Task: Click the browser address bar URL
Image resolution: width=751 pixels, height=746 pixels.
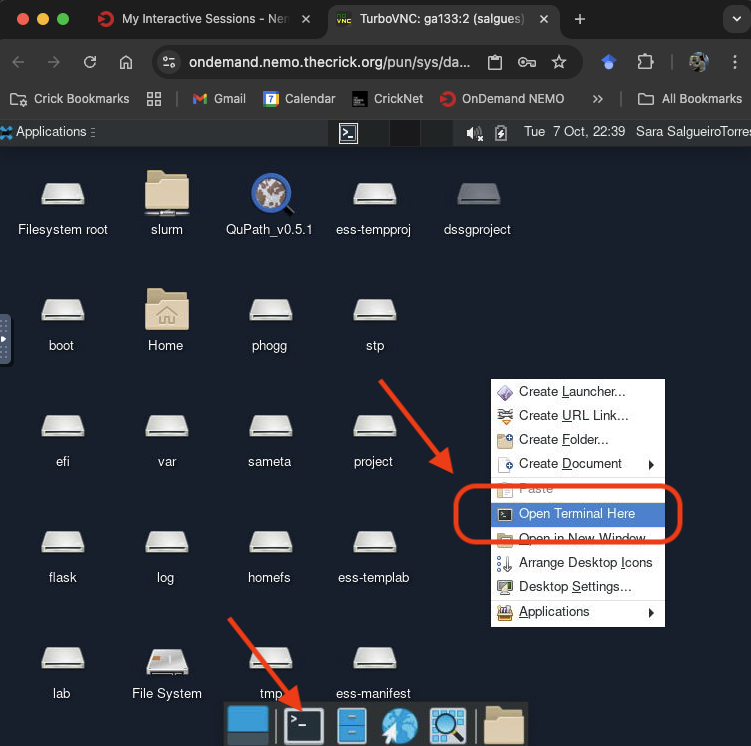Action: click(x=330, y=62)
